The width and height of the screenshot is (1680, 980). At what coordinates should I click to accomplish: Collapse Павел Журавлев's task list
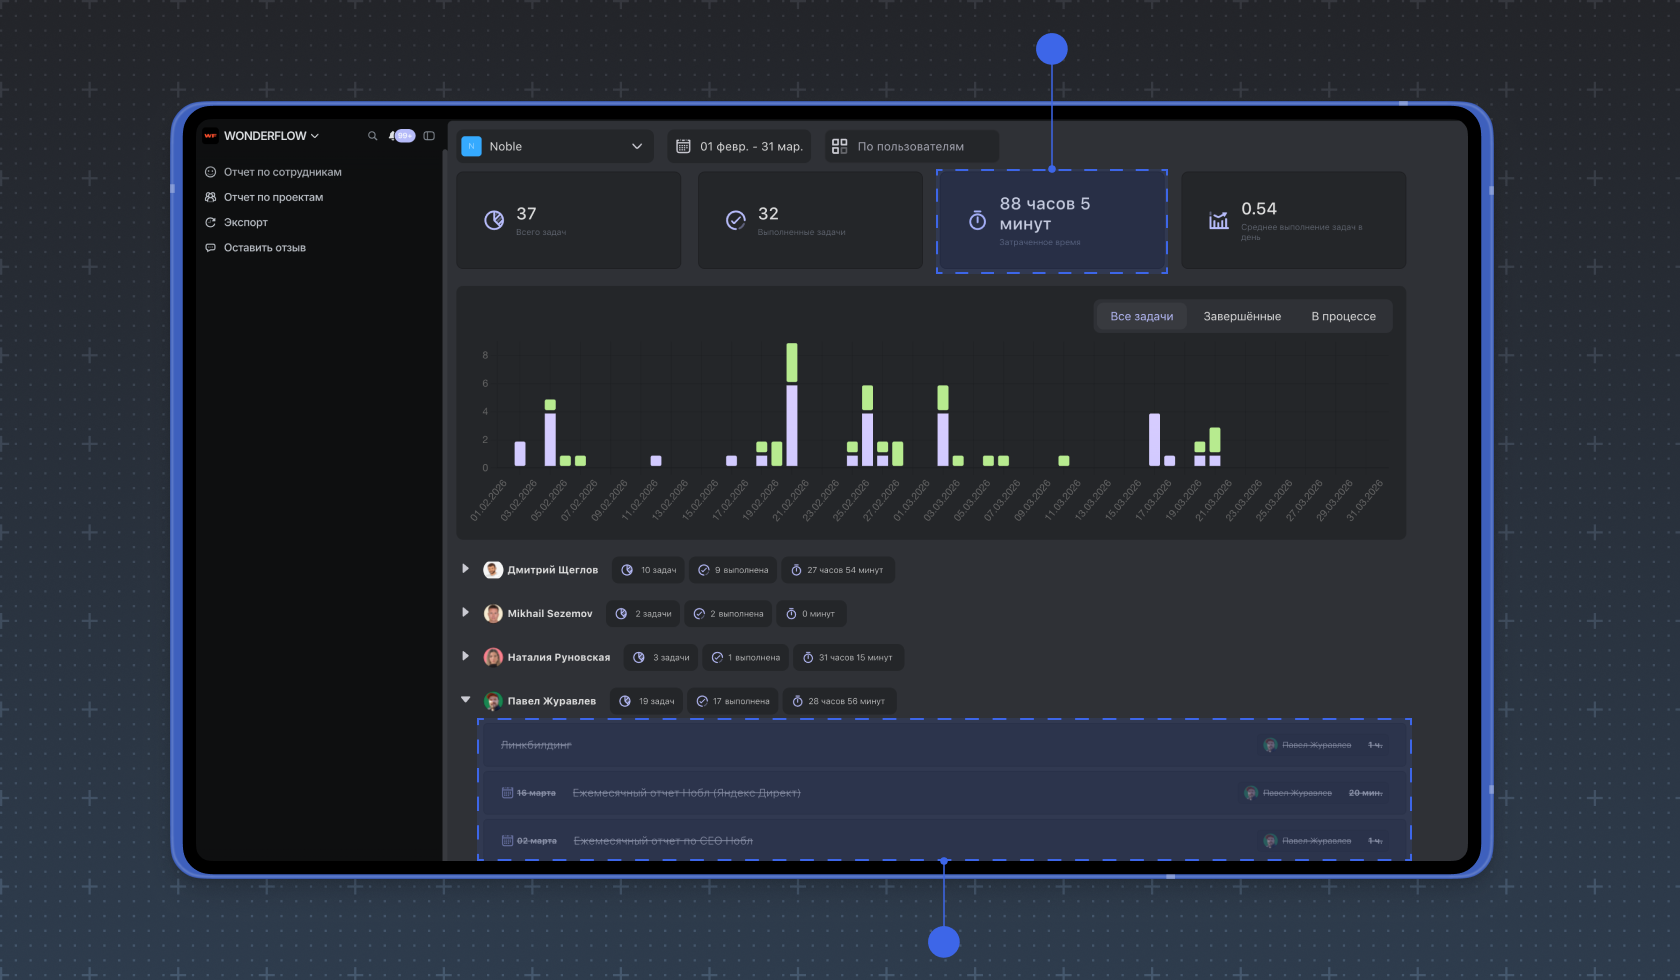pos(465,700)
